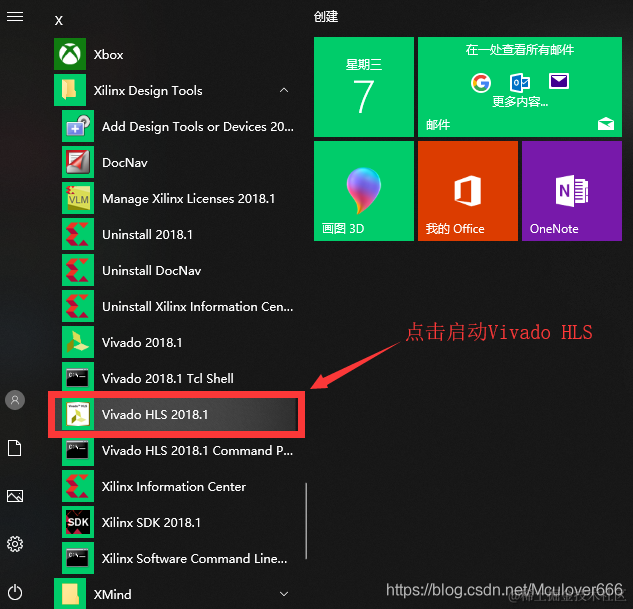Click the Google icon in the Mail tile
The width and height of the screenshot is (633, 609).
481,83
